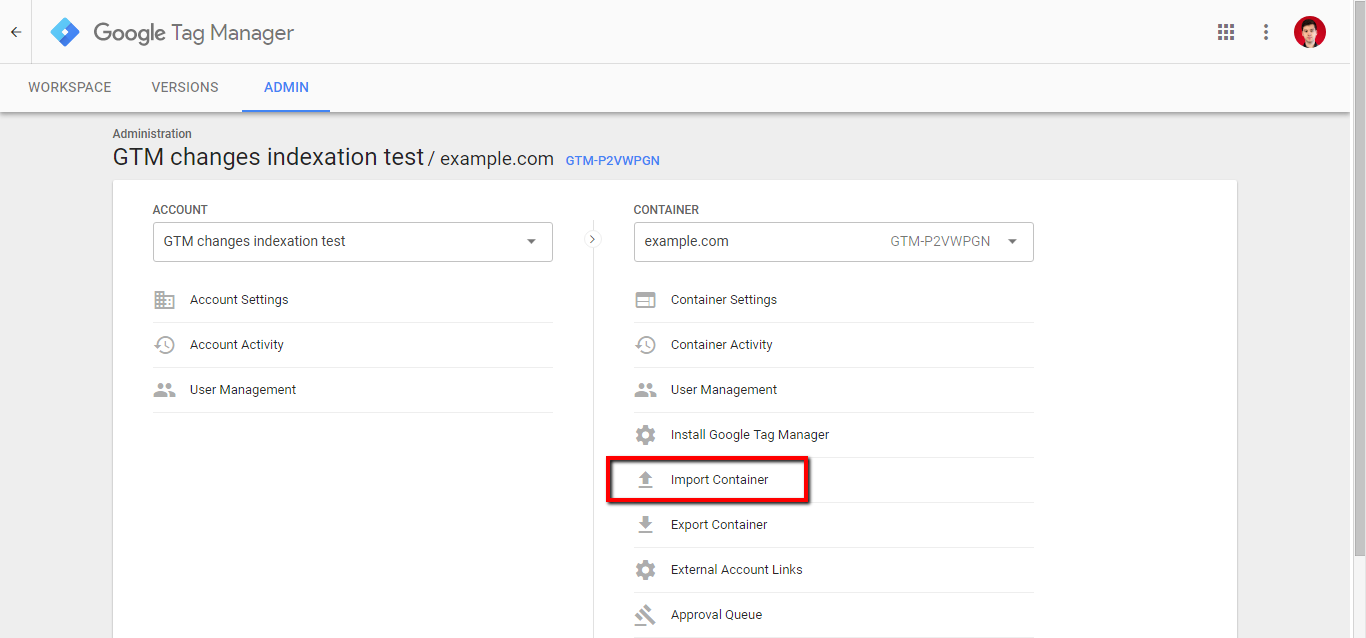
Task: Open the GTM-P2VWPGN container ID link
Action: pos(612,160)
